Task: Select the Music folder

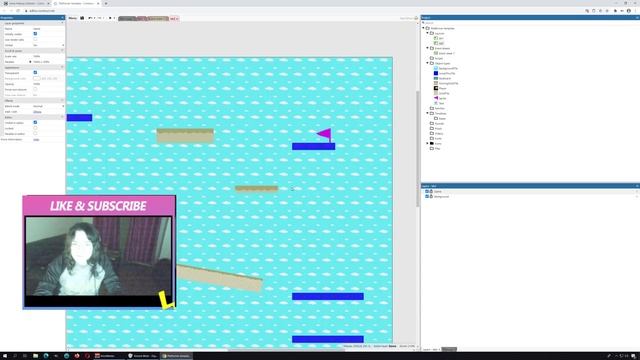Action: [x=438, y=128]
